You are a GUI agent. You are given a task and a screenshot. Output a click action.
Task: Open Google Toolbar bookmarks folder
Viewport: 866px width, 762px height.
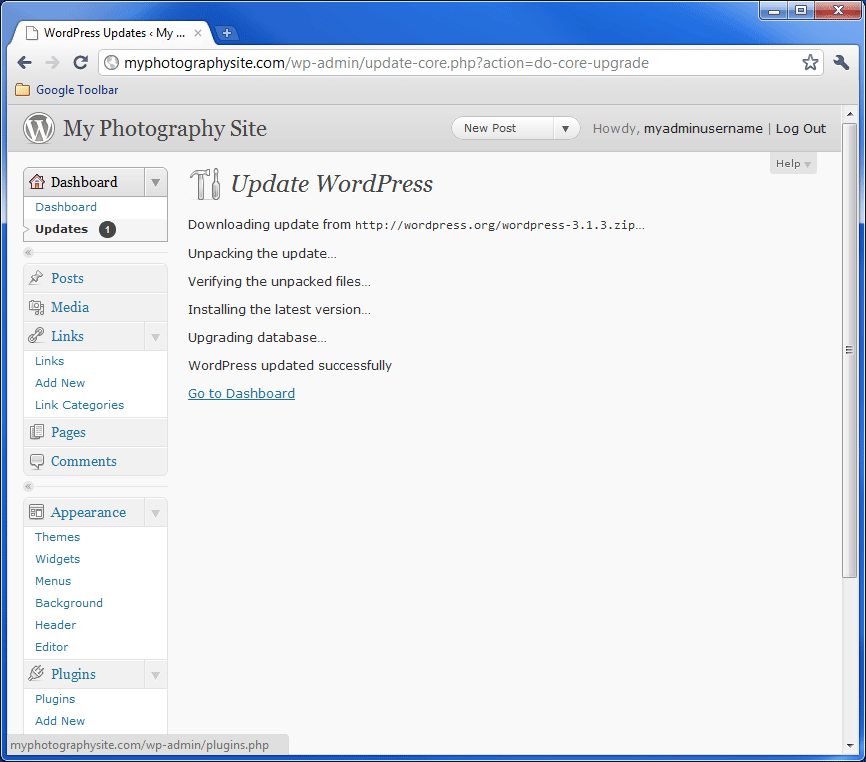point(67,90)
